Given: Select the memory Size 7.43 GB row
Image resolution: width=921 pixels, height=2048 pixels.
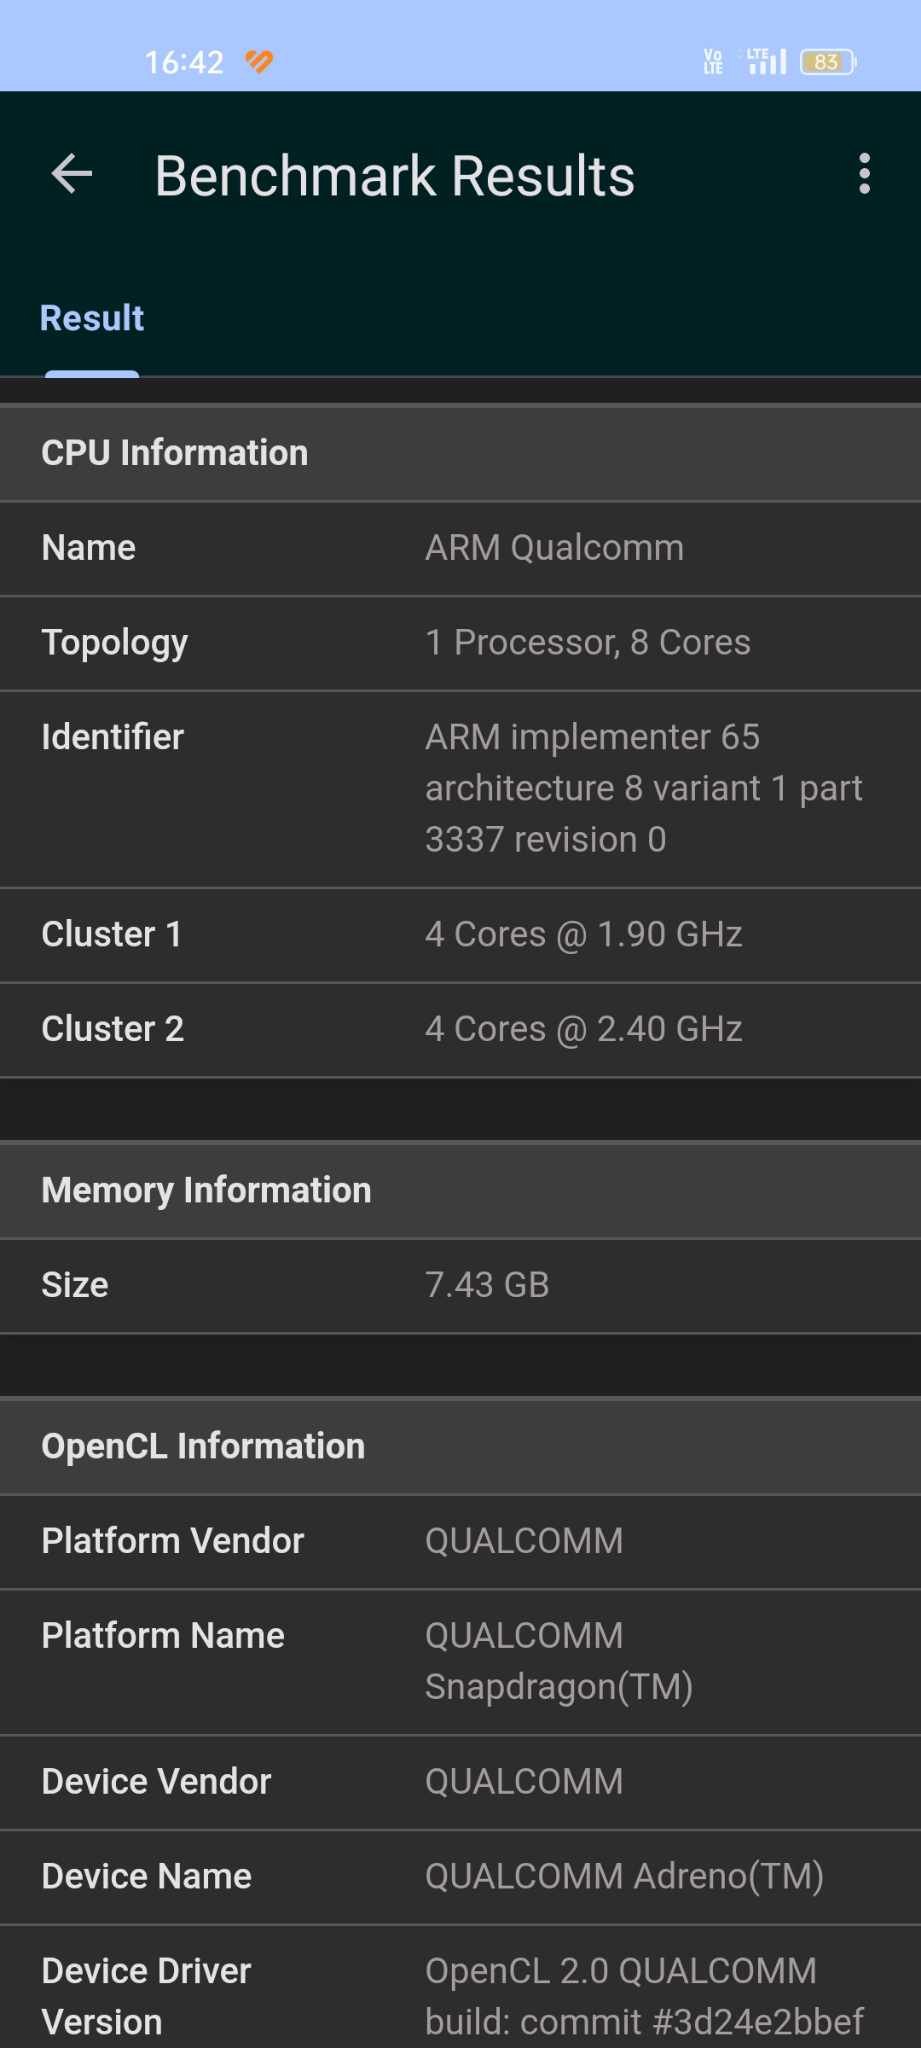Looking at the screenshot, I should pos(460,1285).
